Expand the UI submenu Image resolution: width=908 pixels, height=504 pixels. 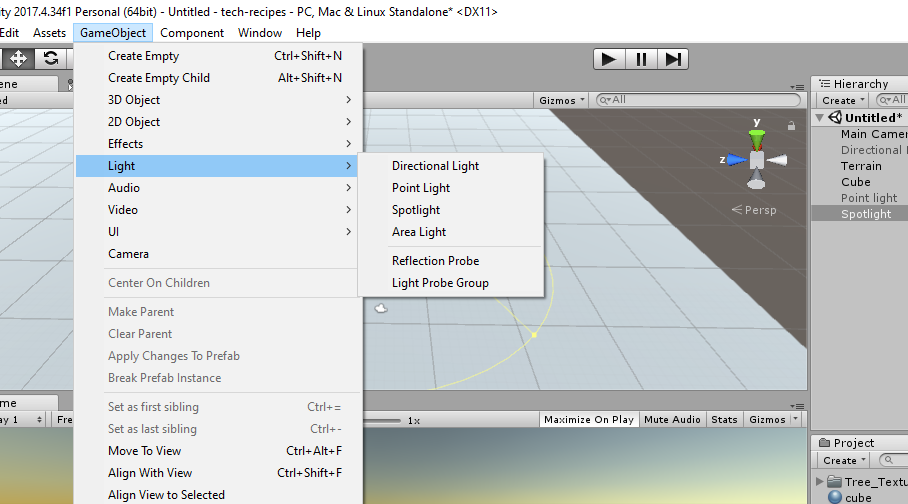219,232
